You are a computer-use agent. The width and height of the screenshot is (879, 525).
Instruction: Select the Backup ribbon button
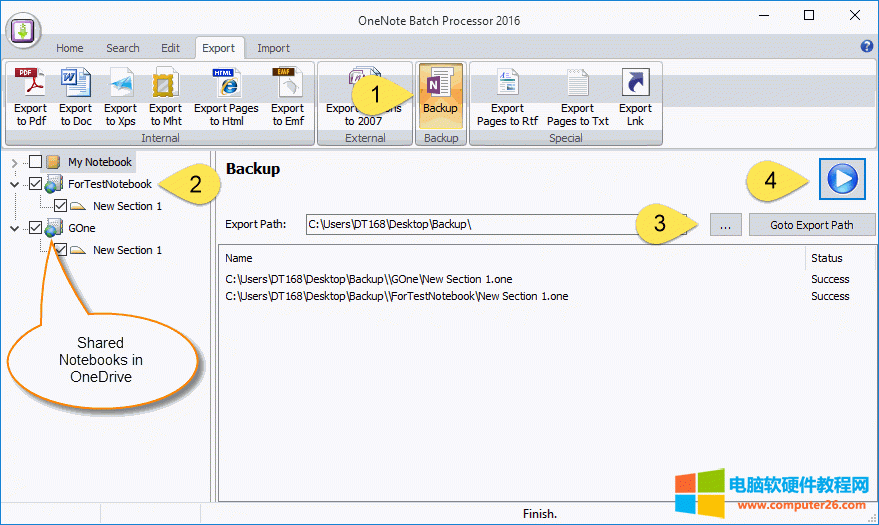440,93
